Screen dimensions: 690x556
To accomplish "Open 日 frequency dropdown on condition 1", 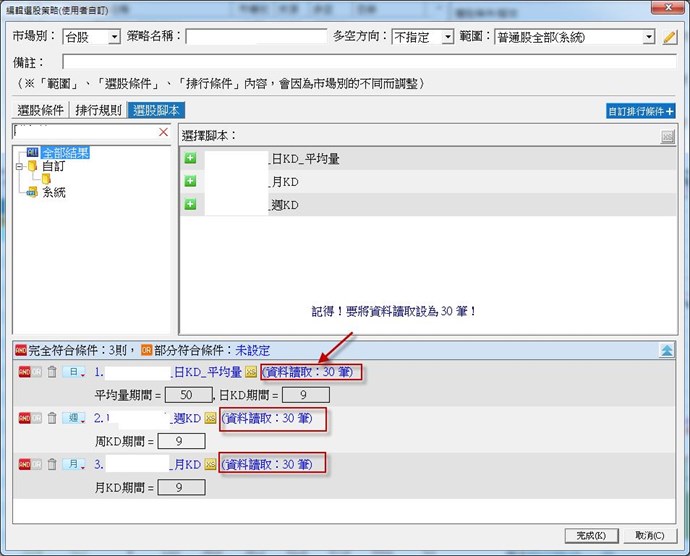I will [76, 372].
